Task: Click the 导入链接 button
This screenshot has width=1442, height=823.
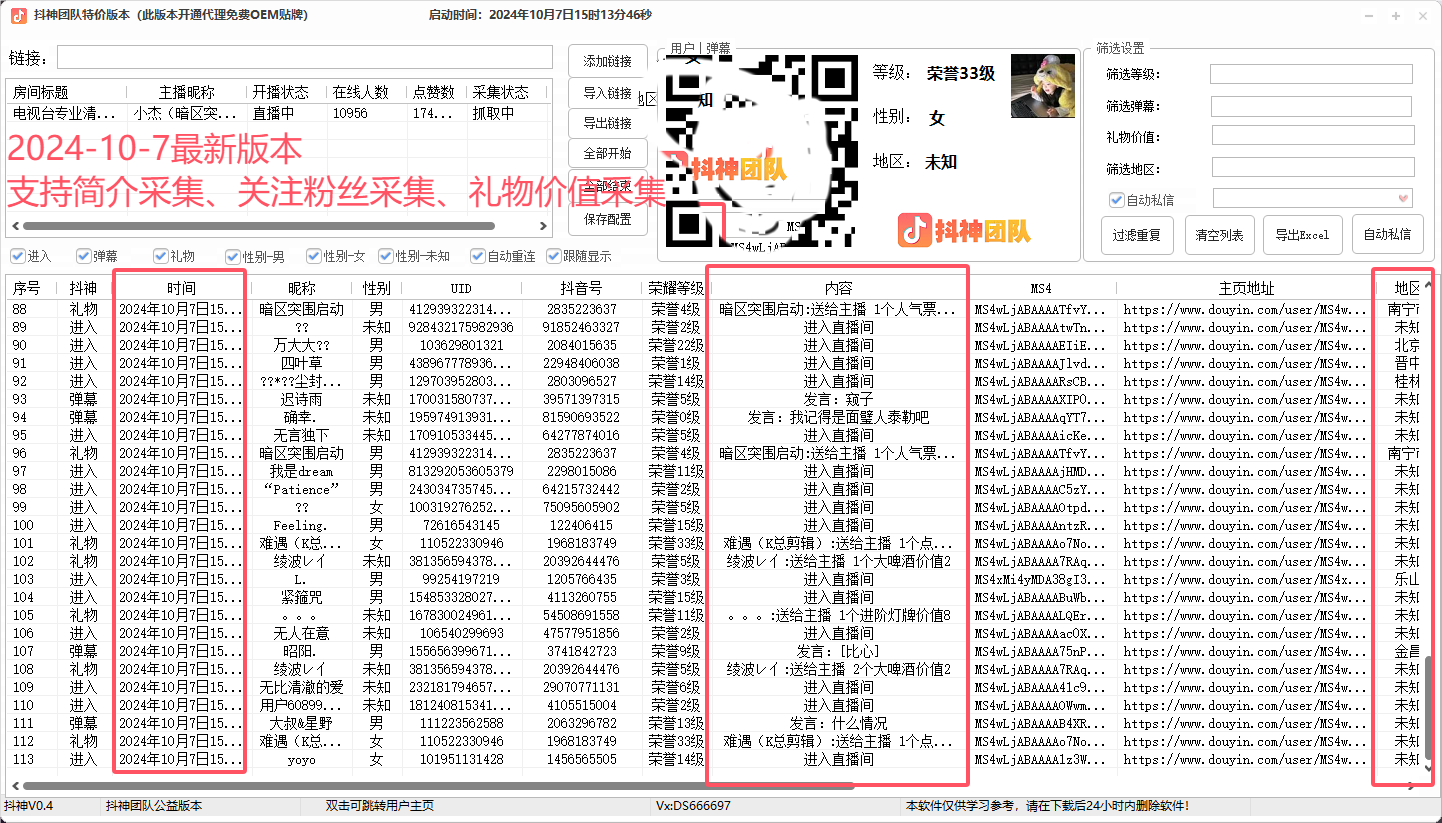Action: (x=608, y=93)
